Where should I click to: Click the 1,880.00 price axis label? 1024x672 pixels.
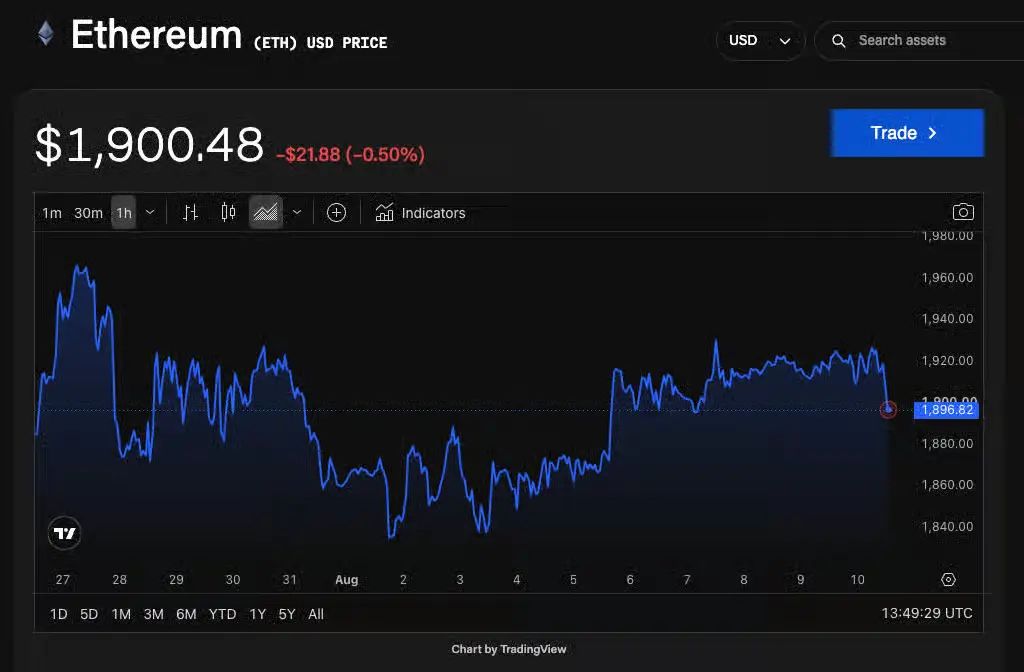pos(947,443)
